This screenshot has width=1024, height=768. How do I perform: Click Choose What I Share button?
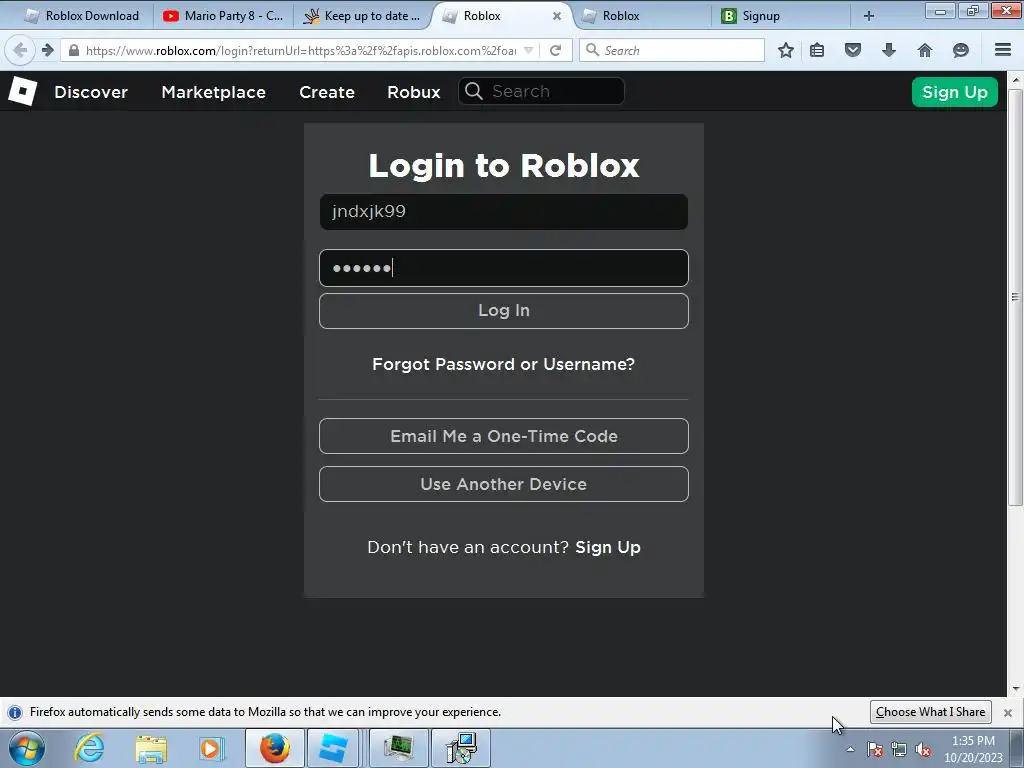[931, 712]
